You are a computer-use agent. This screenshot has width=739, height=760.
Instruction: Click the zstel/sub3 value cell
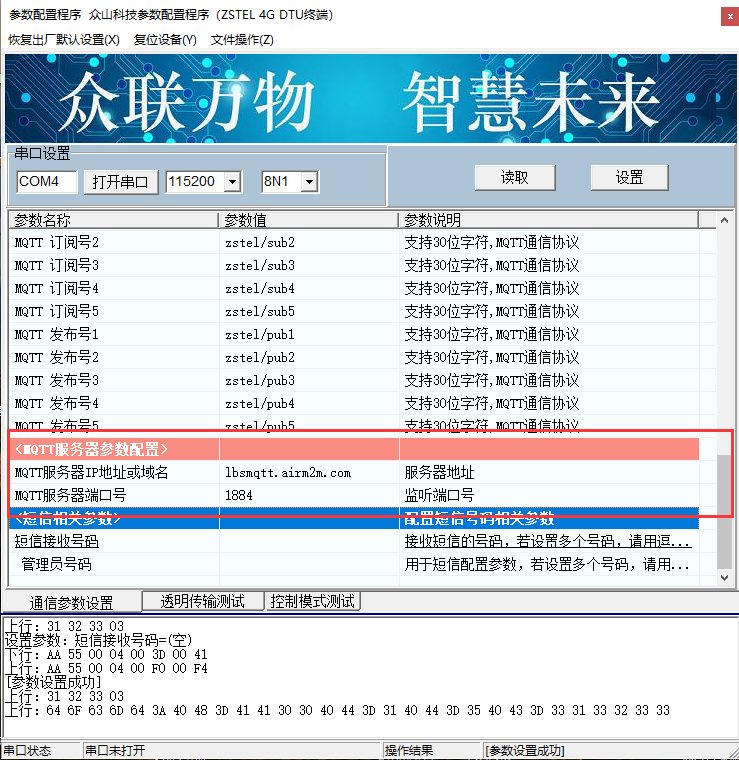pos(309,265)
